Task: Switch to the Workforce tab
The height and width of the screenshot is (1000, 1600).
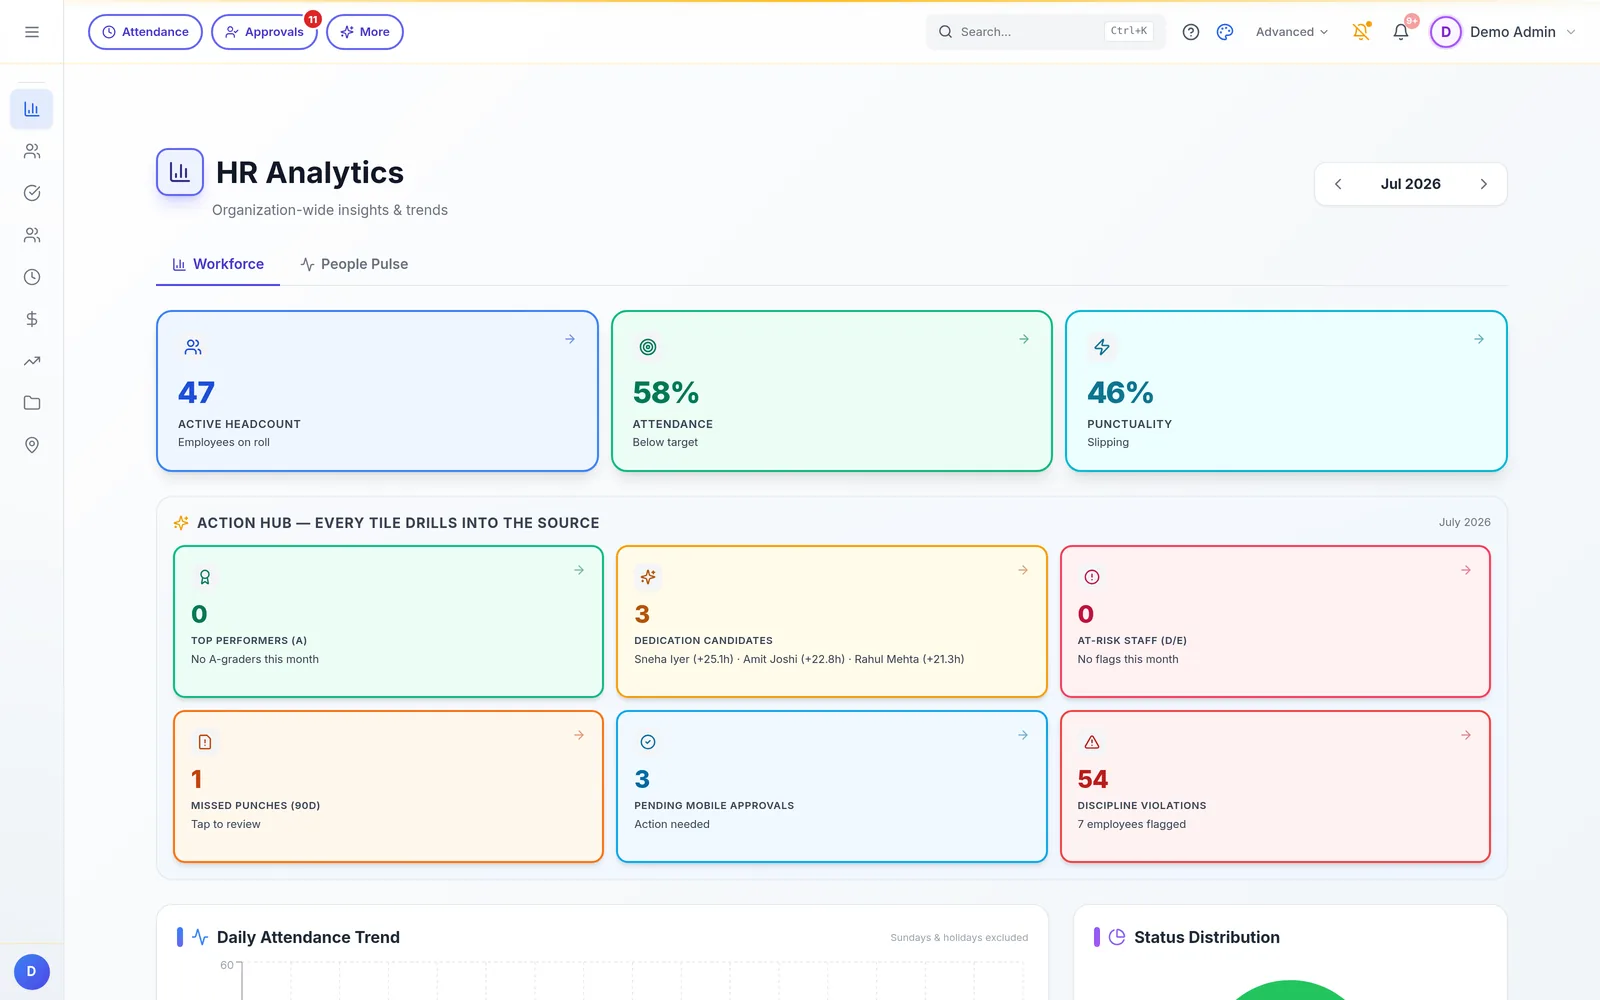Action: pyautogui.click(x=218, y=264)
